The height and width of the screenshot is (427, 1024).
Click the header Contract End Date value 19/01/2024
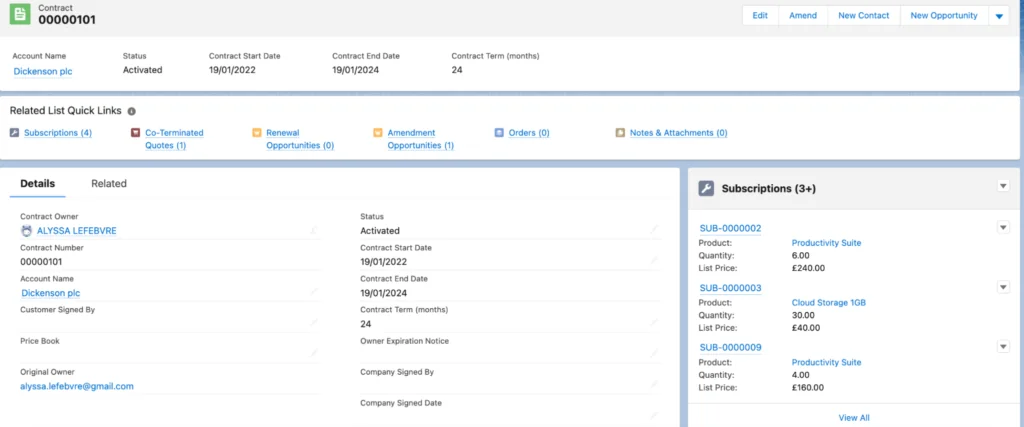355,70
